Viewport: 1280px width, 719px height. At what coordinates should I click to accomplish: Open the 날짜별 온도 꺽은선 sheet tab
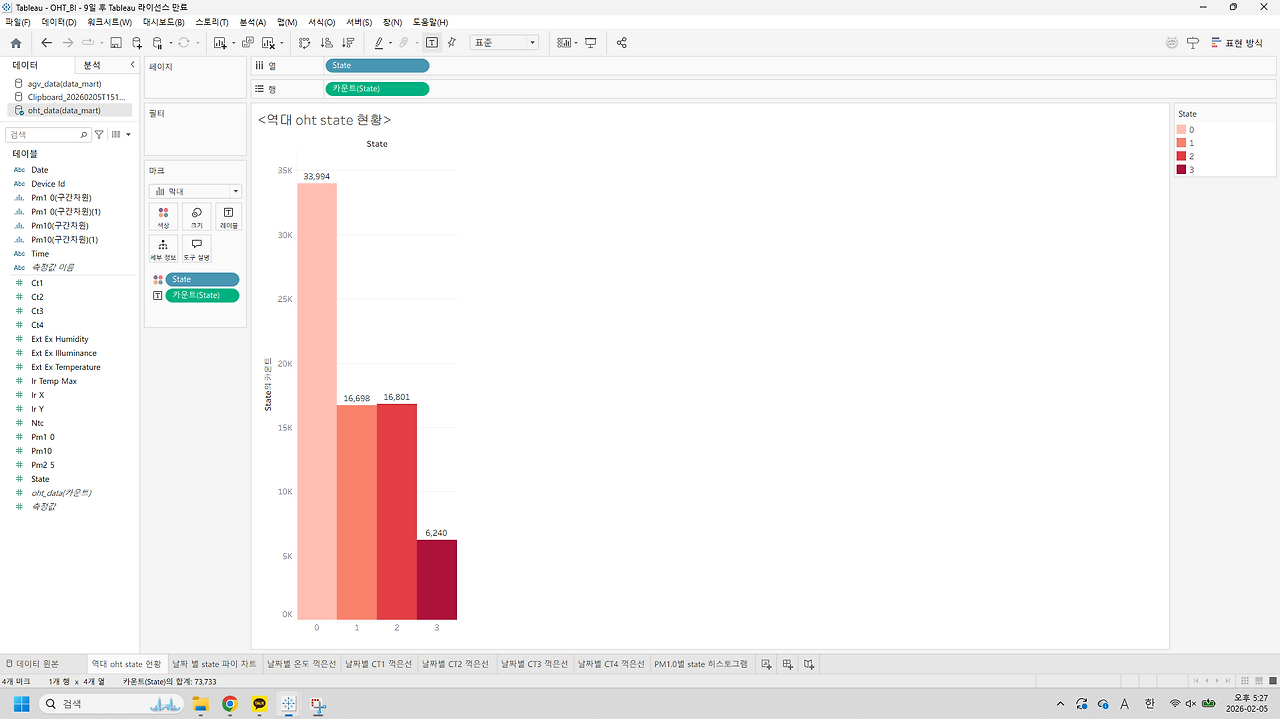click(x=301, y=664)
